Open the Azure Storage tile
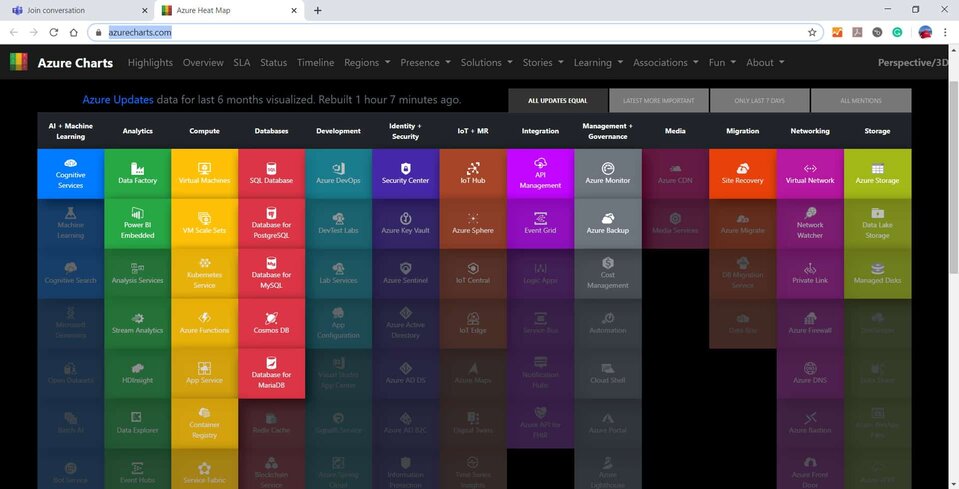Screen dimensions: 959x489 tap(877, 174)
